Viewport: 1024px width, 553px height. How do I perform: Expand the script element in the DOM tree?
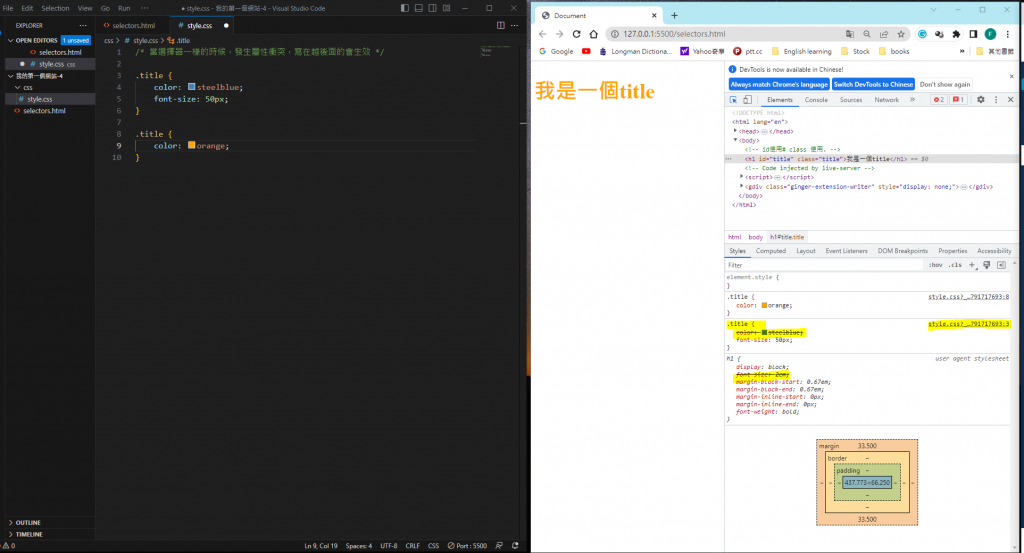tap(741, 177)
